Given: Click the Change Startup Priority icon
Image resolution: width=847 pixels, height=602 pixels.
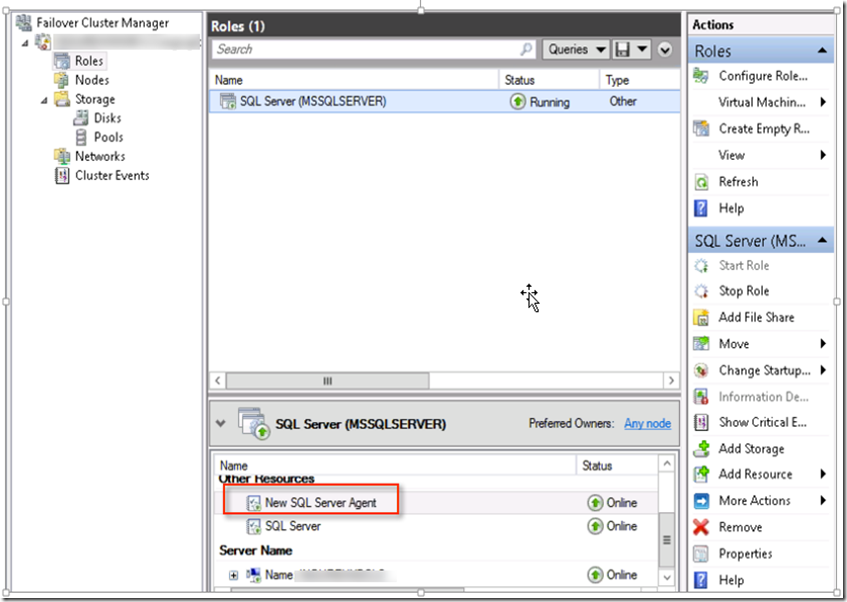Looking at the screenshot, I should (x=701, y=370).
